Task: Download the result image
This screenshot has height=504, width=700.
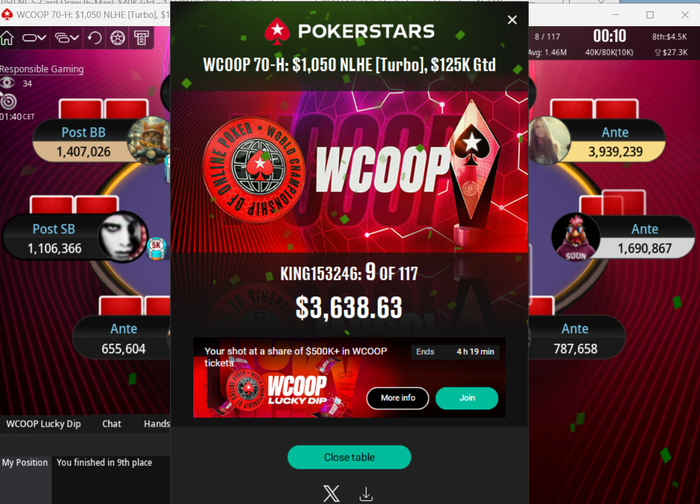Action: pos(366,494)
